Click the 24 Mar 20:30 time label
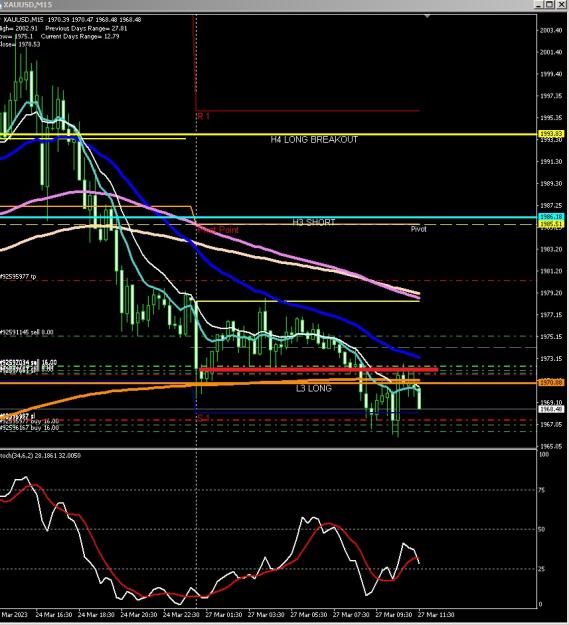Screen dimensions: 569x625 tap(139, 615)
